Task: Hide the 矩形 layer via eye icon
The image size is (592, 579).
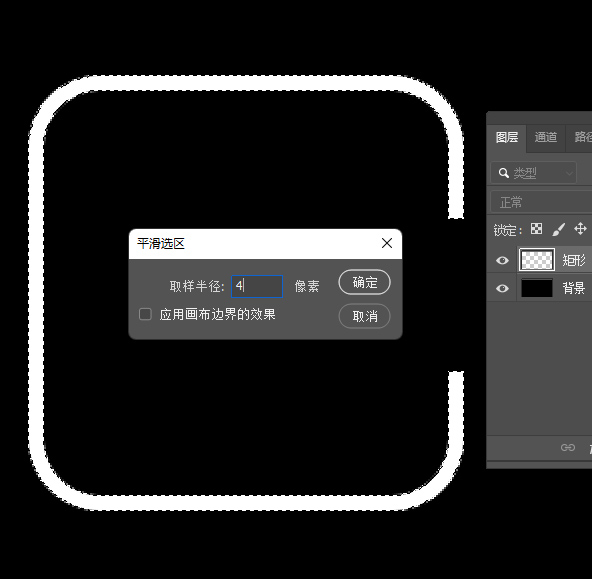Action: (502, 260)
